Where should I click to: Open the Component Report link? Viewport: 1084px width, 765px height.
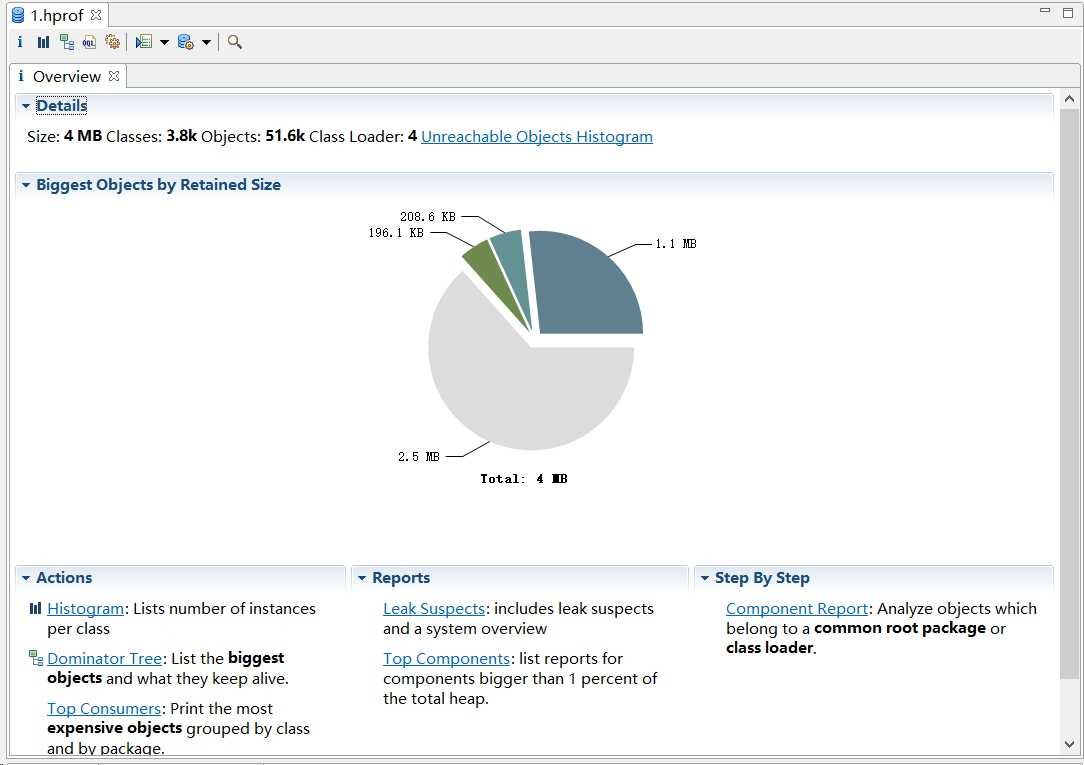(797, 609)
